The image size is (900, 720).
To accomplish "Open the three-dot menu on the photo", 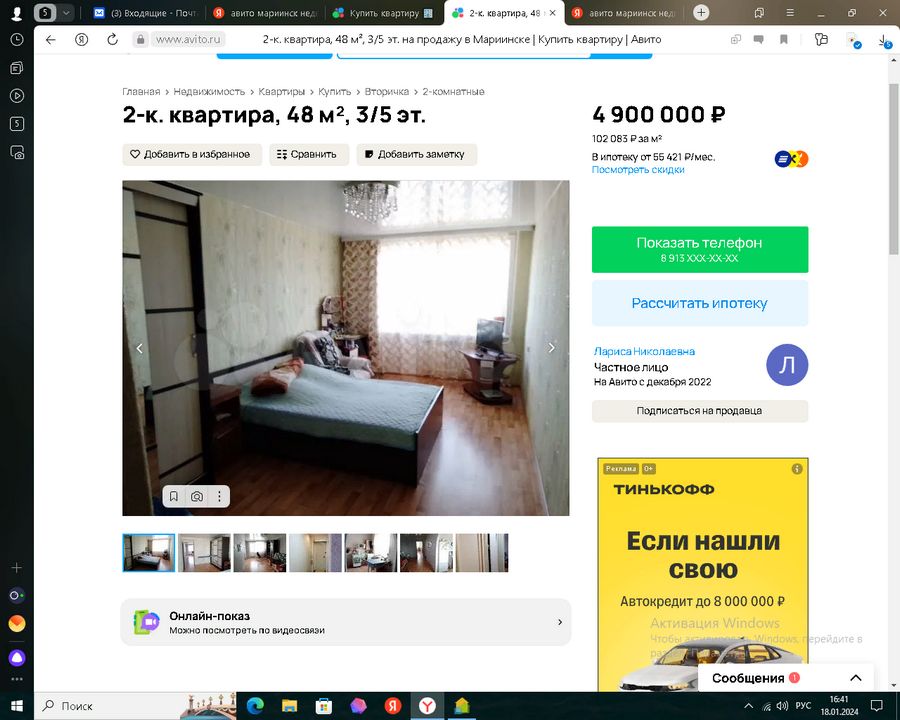I will (219, 496).
